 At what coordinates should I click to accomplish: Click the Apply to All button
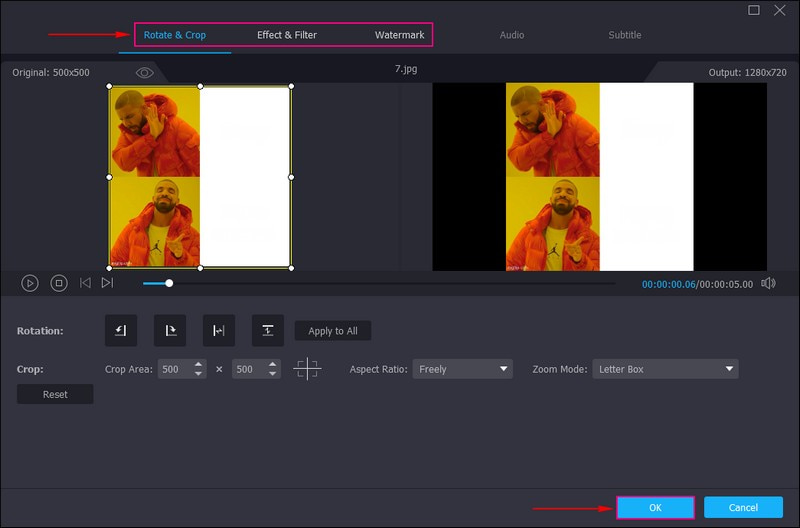[x=333, y=331]
